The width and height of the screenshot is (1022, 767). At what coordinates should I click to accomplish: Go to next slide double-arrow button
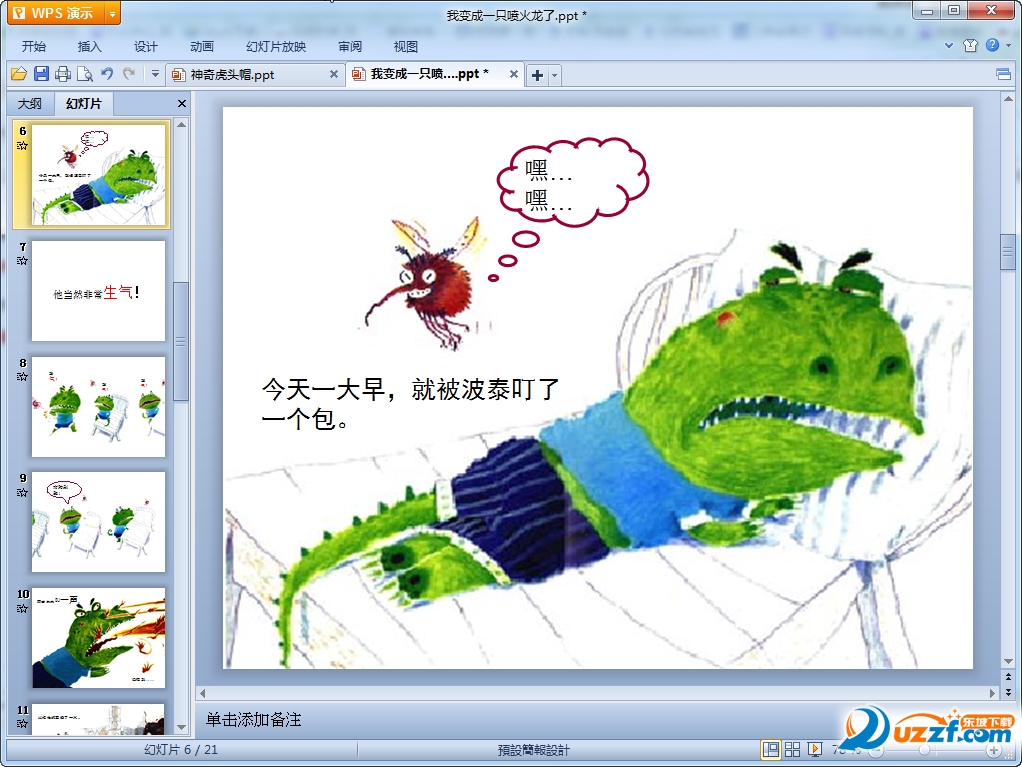[1008, 692]
